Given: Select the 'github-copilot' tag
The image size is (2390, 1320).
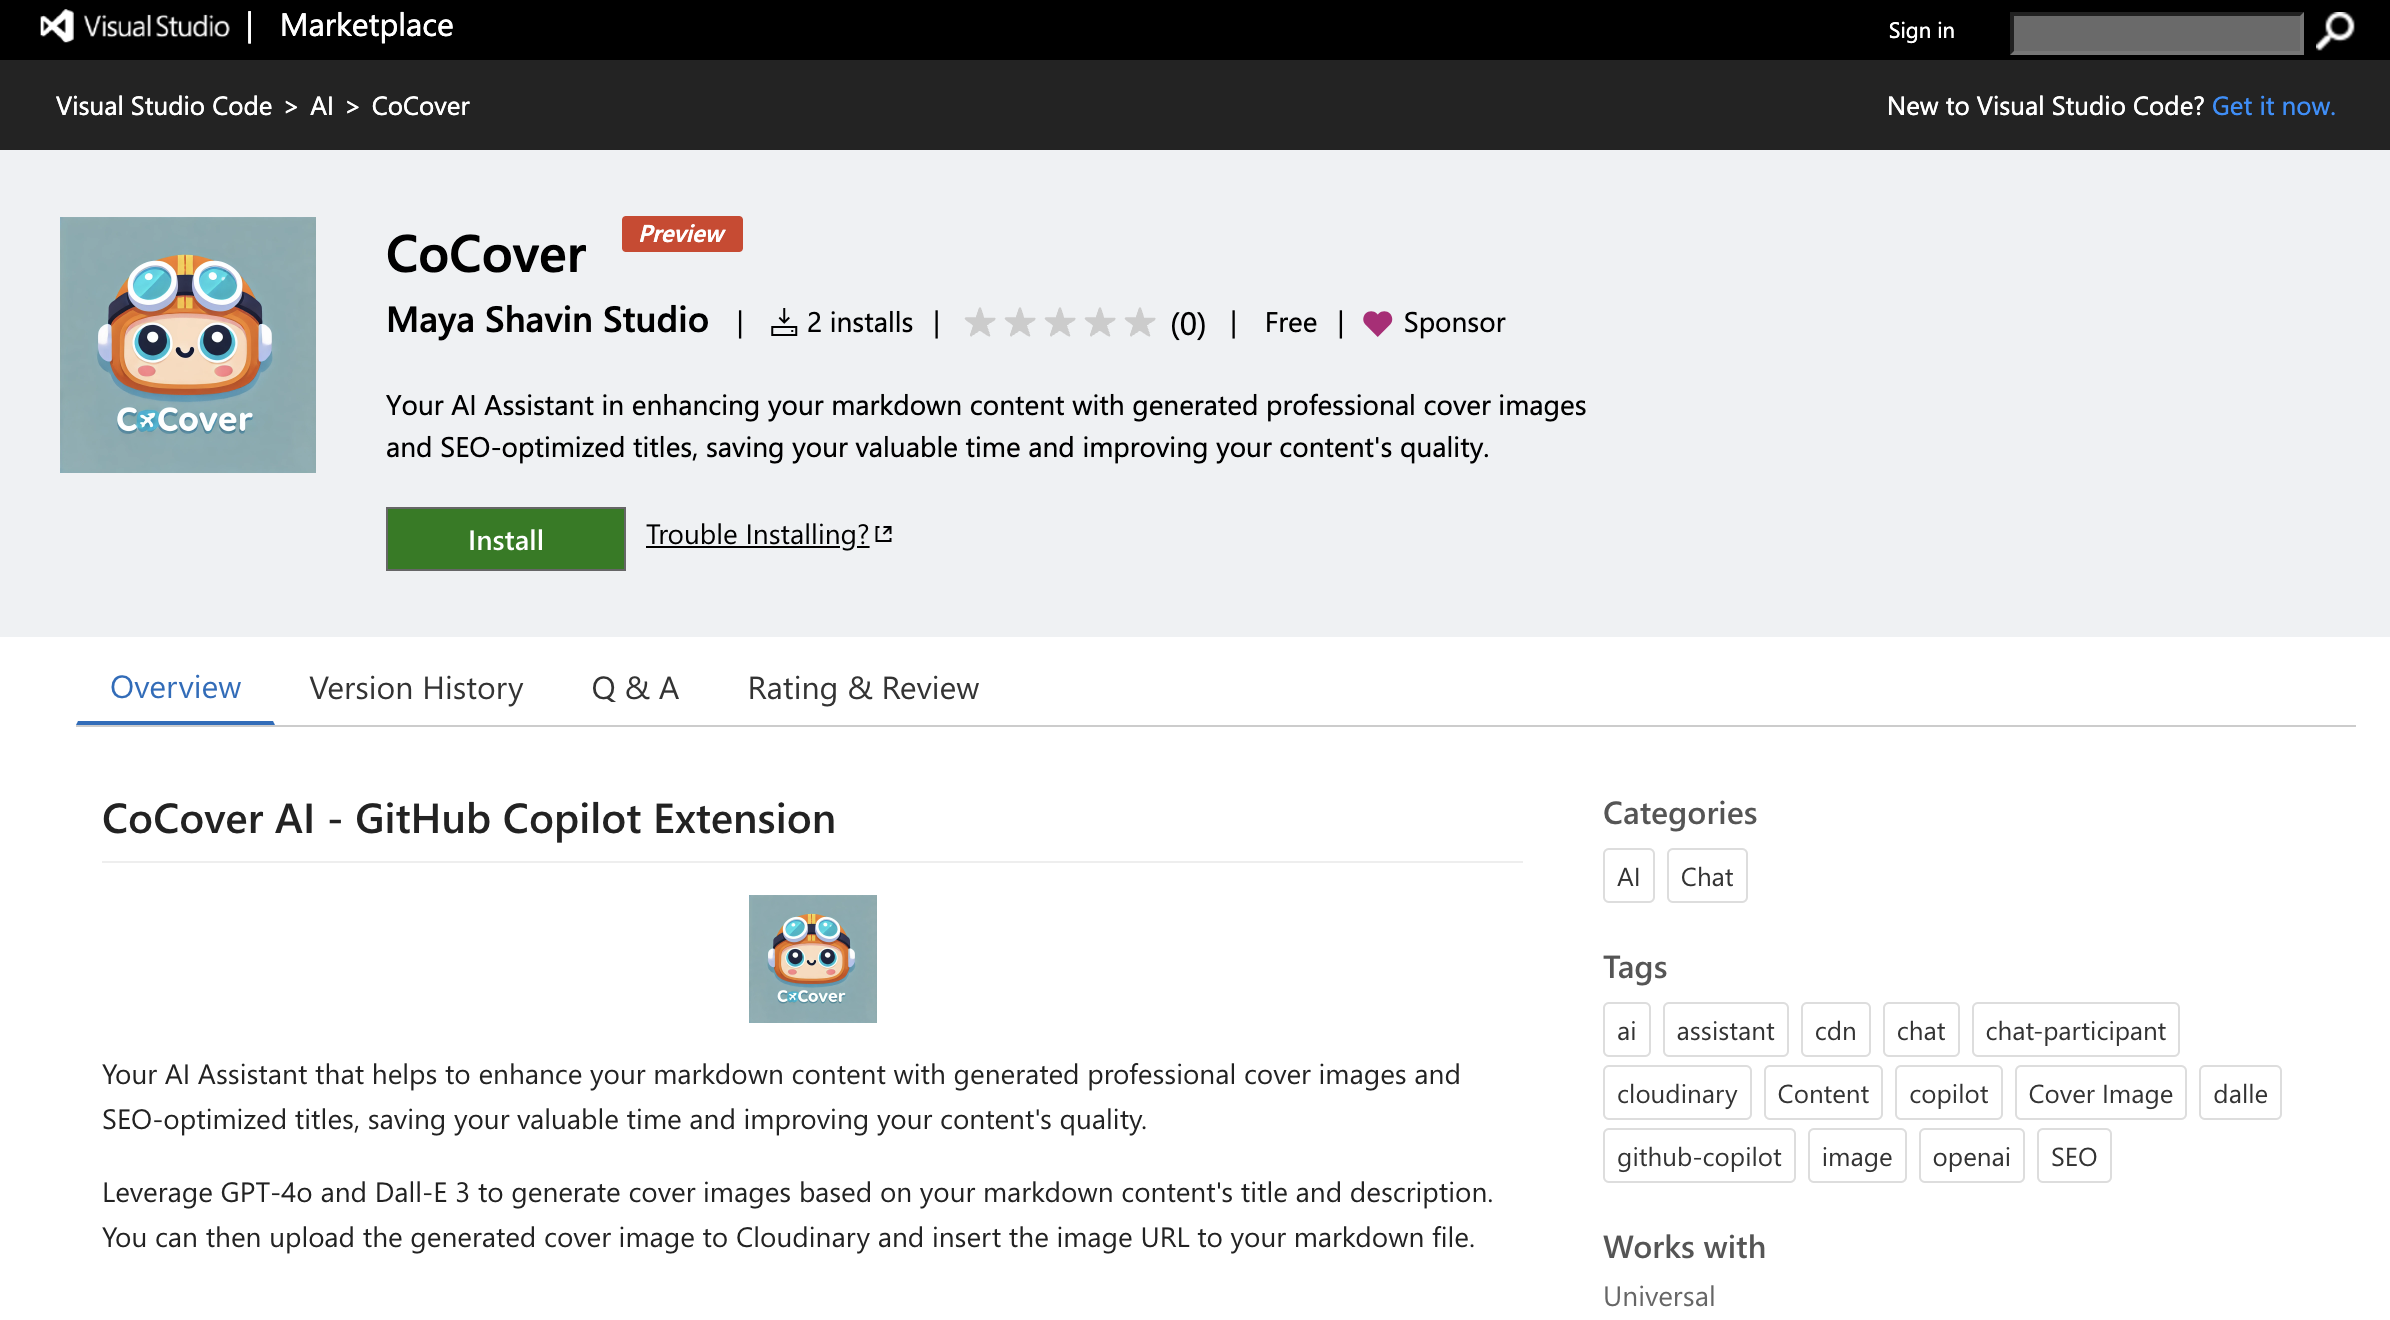Looking at the screenshot, I should 1699,1156.
